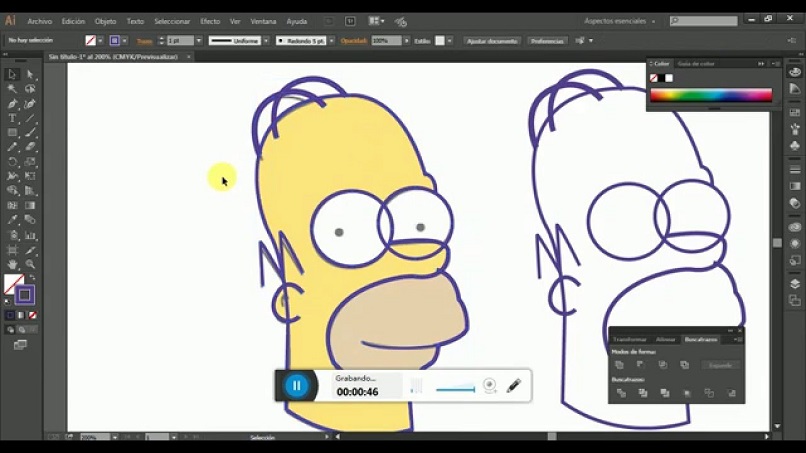The width and height of the screenshot is (806, 453).
Task: Open the Ventana menu
Action: [263, 21]
